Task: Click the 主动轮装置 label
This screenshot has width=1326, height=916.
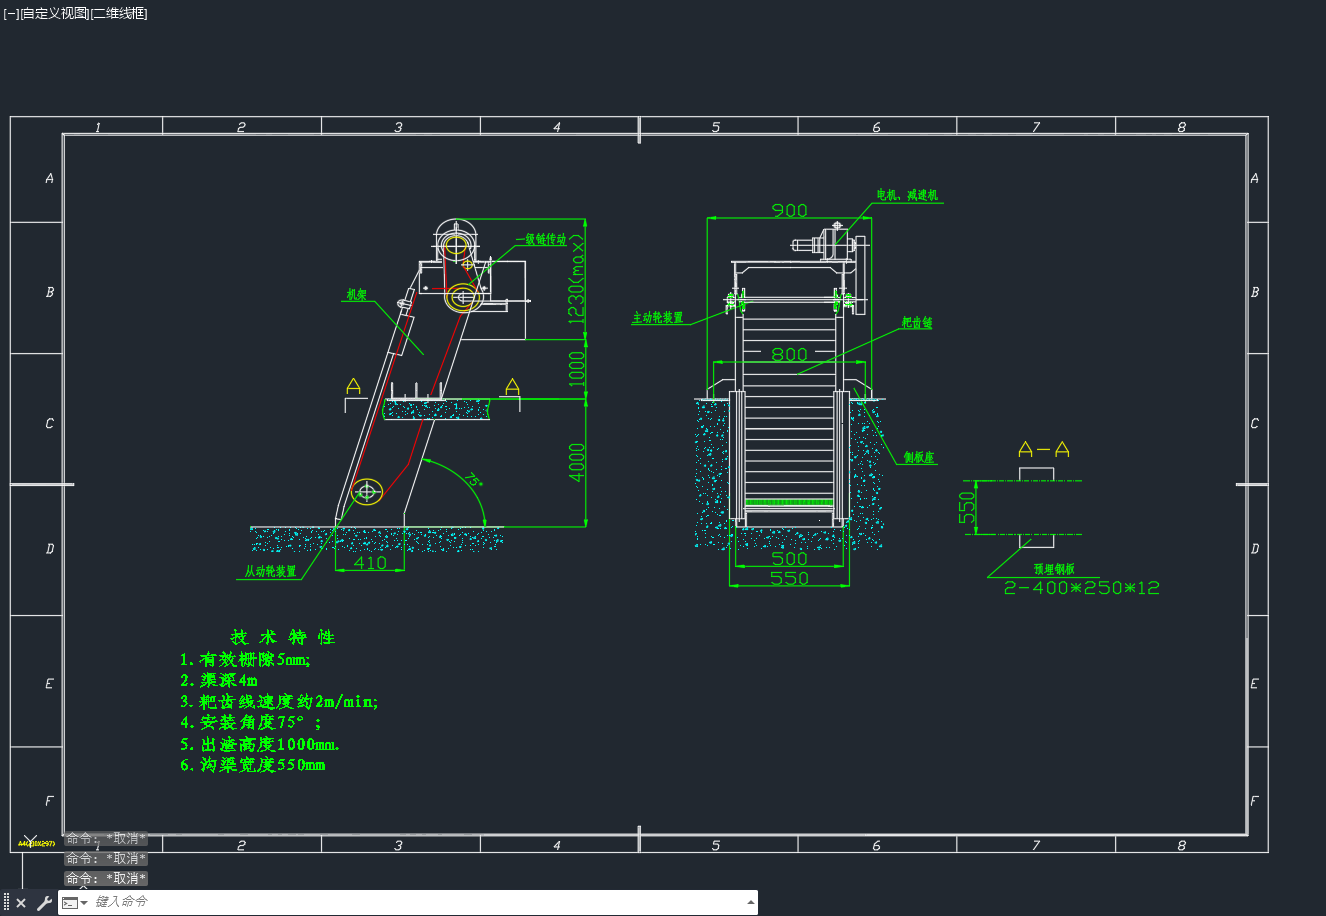Action: (x=657, y=318)
